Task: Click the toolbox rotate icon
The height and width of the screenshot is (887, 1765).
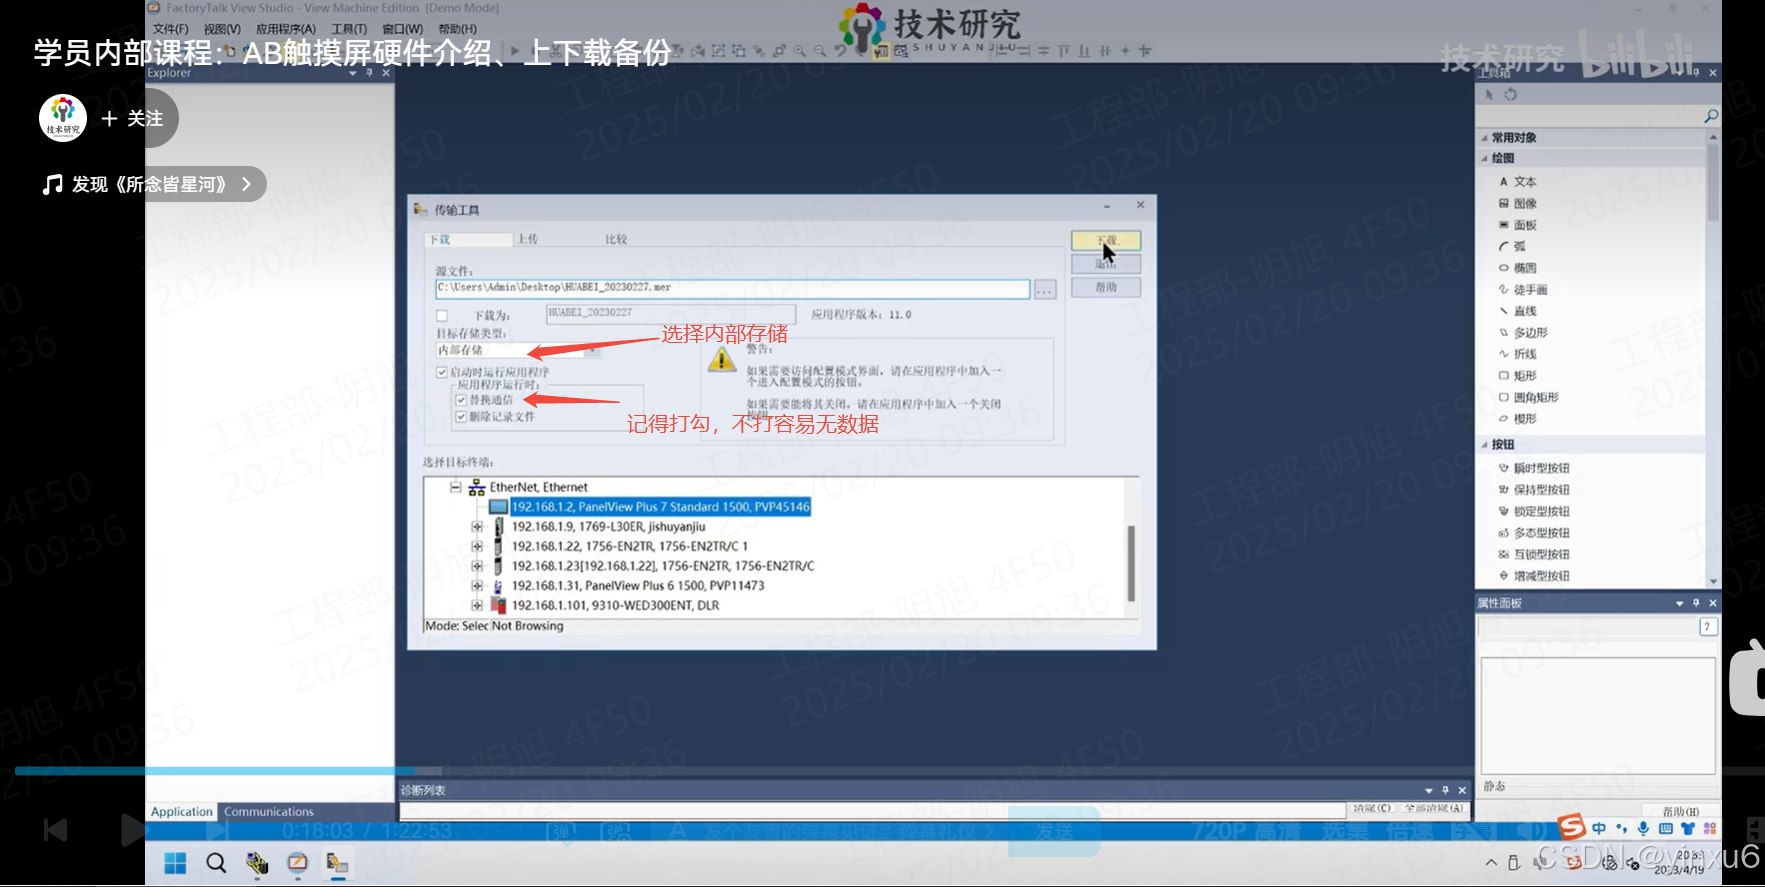Action: [x=1511, y=95]
